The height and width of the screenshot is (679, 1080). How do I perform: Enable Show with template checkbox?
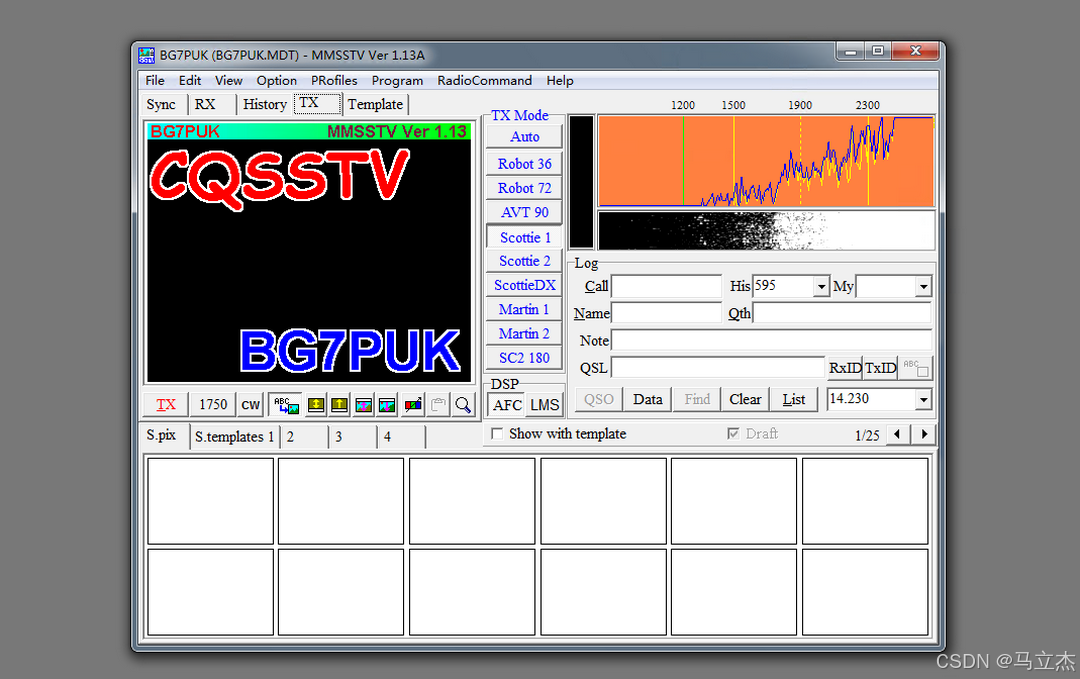pyautogui.click(x=497, y=434)
